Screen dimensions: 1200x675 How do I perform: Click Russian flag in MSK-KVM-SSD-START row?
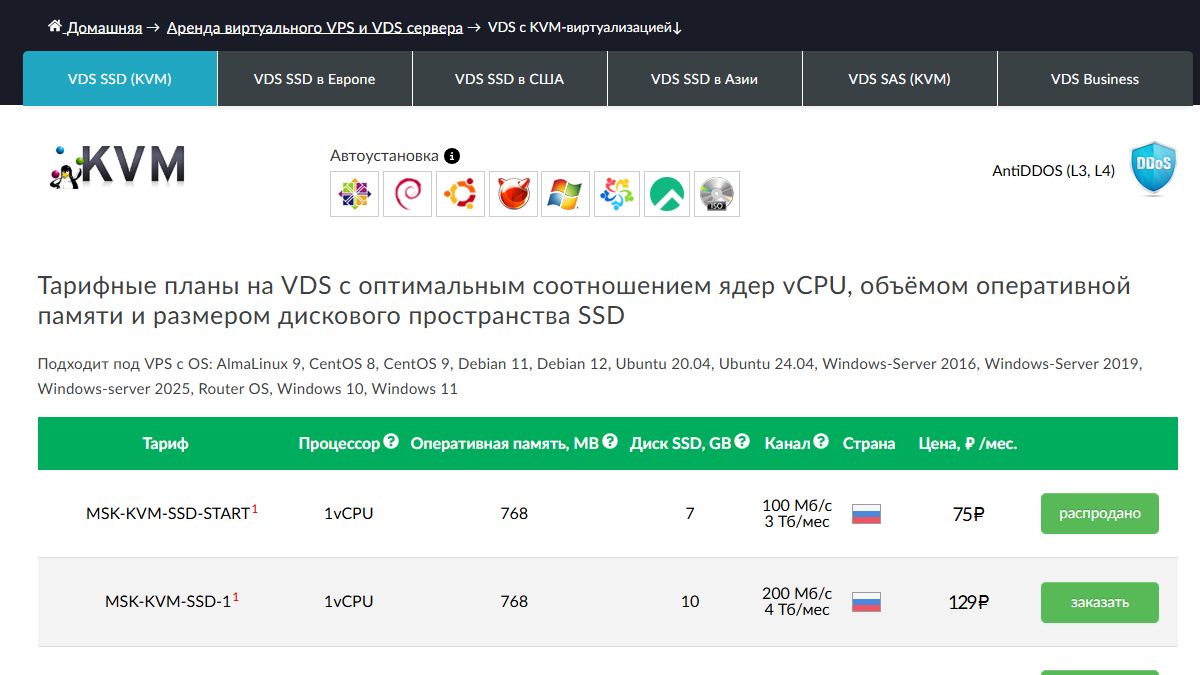click(866, 514)
